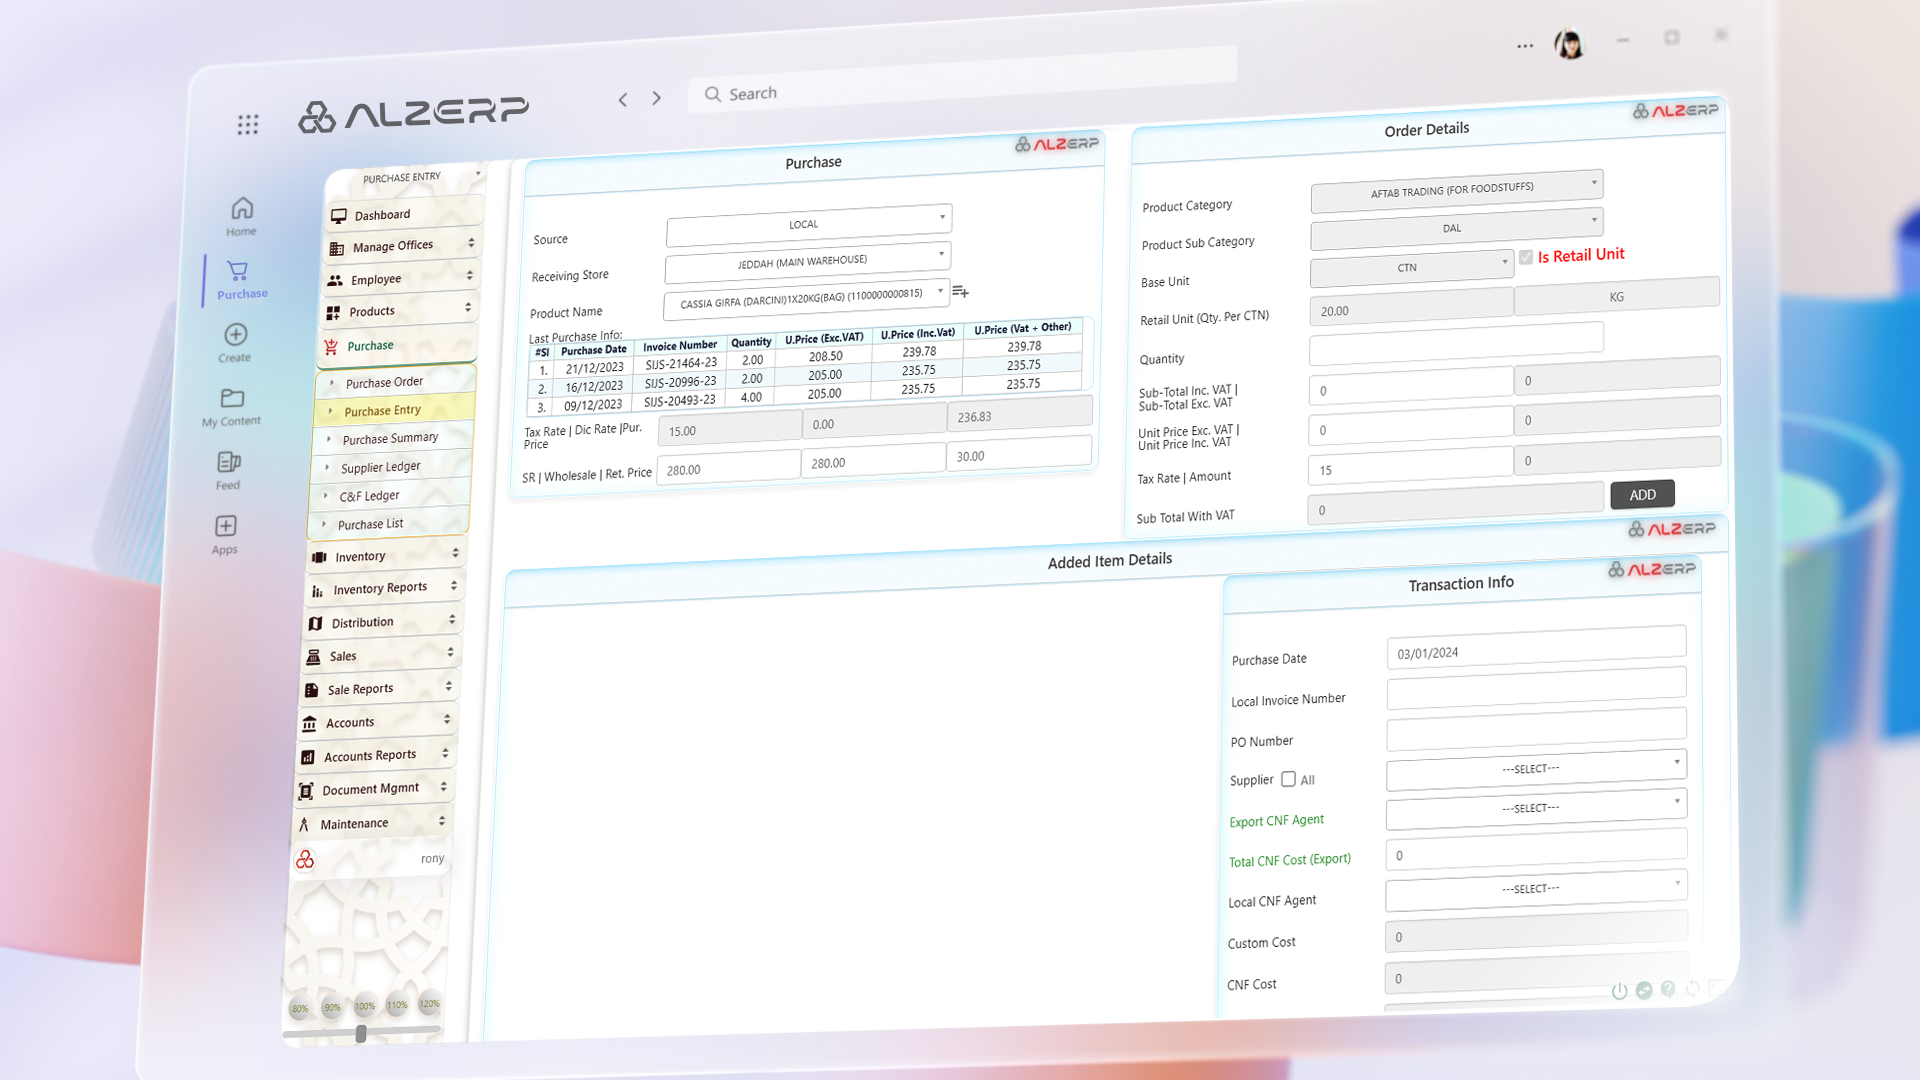Click the transfer arrows icon at bottom right
The image size is (1920, 1080).
click(1643, 991)
